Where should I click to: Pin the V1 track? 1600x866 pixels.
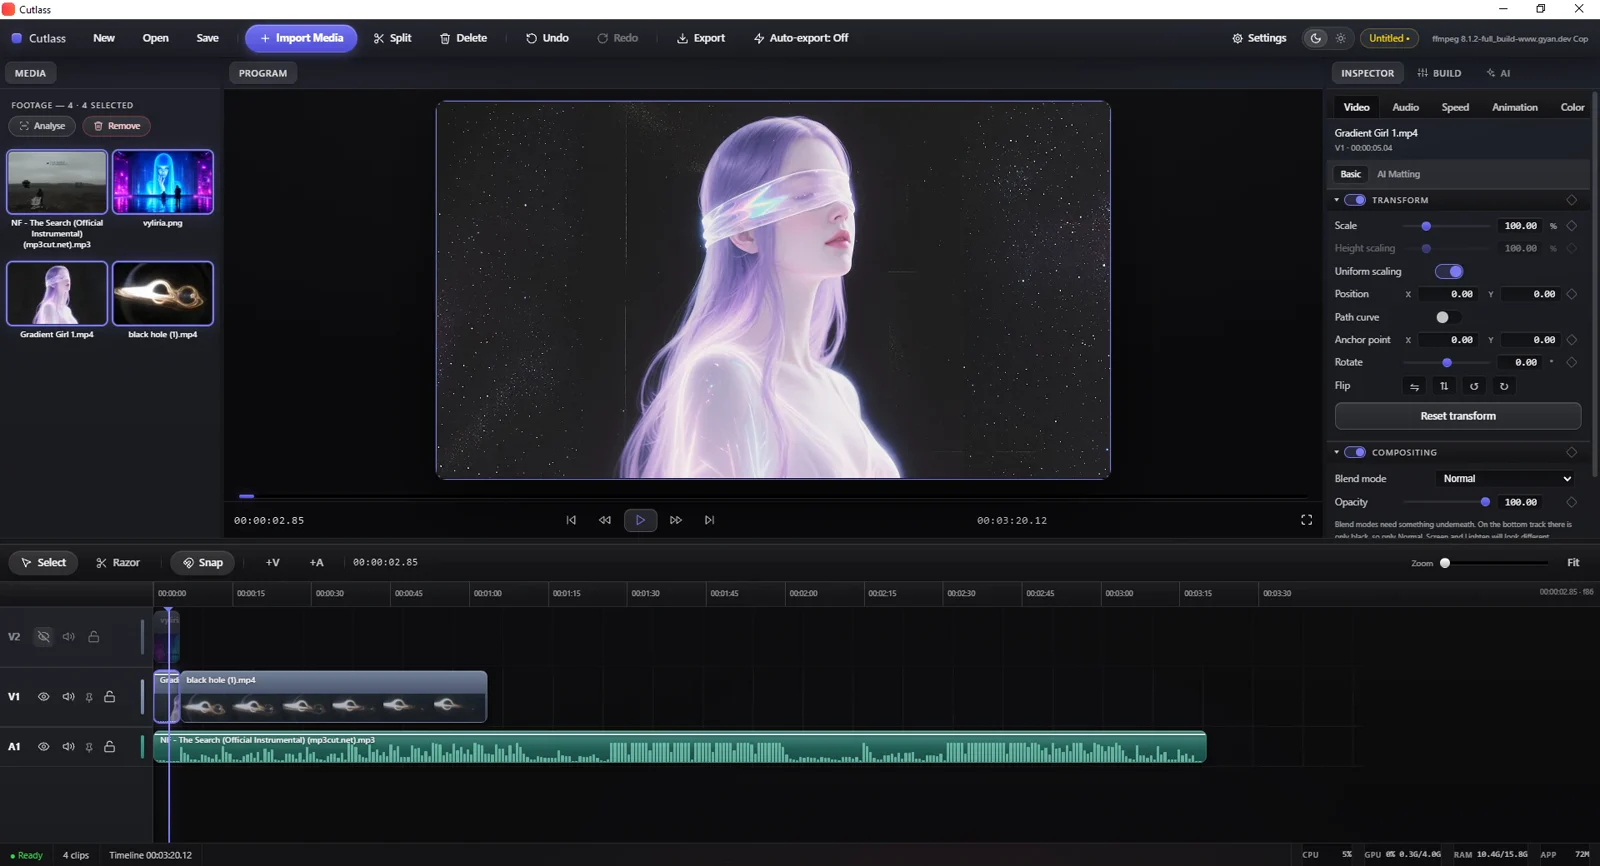point(89,698)
